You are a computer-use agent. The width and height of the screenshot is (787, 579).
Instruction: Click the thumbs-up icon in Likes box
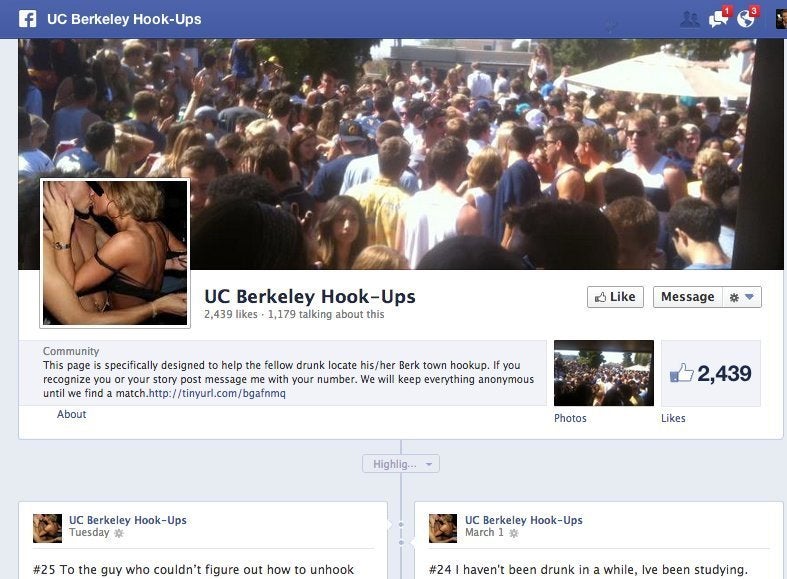[682, 373]
